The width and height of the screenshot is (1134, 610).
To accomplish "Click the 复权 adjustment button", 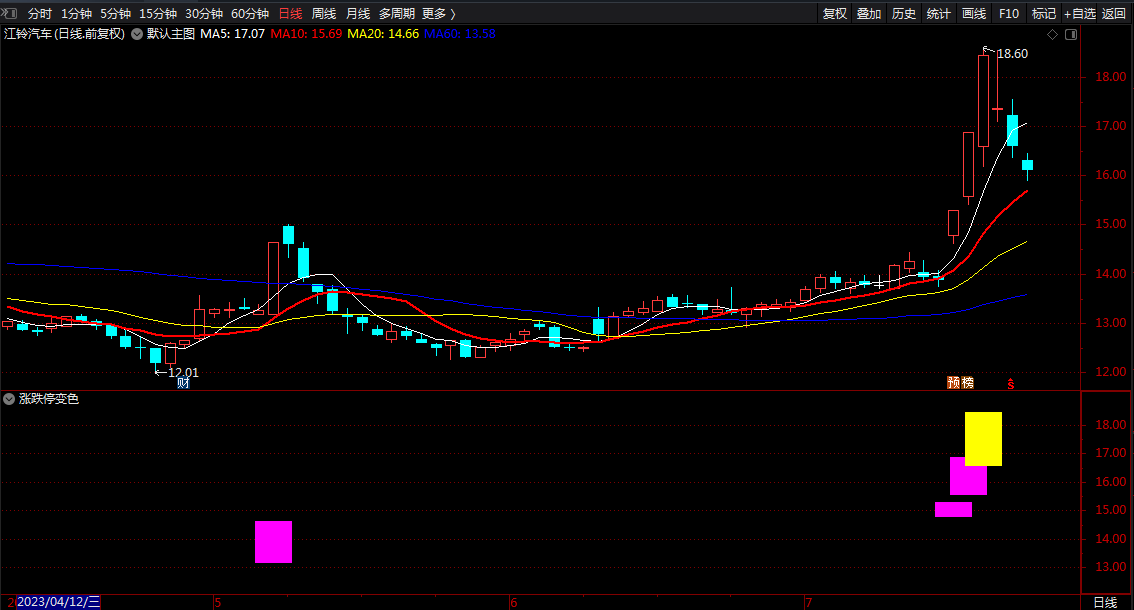I will pyautogui.click(x=835, y=14).
